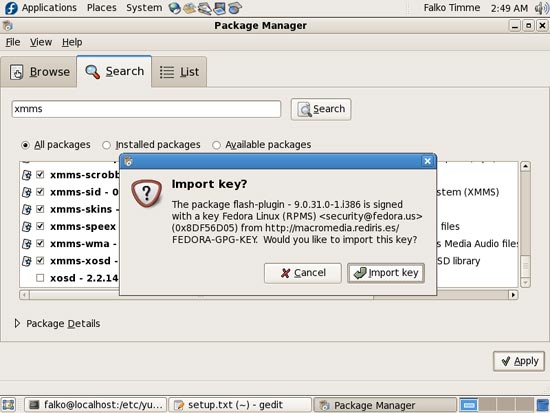Click the question mark icon in Import key dialog
This screenshot has width=550, height=413.
click(147, 193)
